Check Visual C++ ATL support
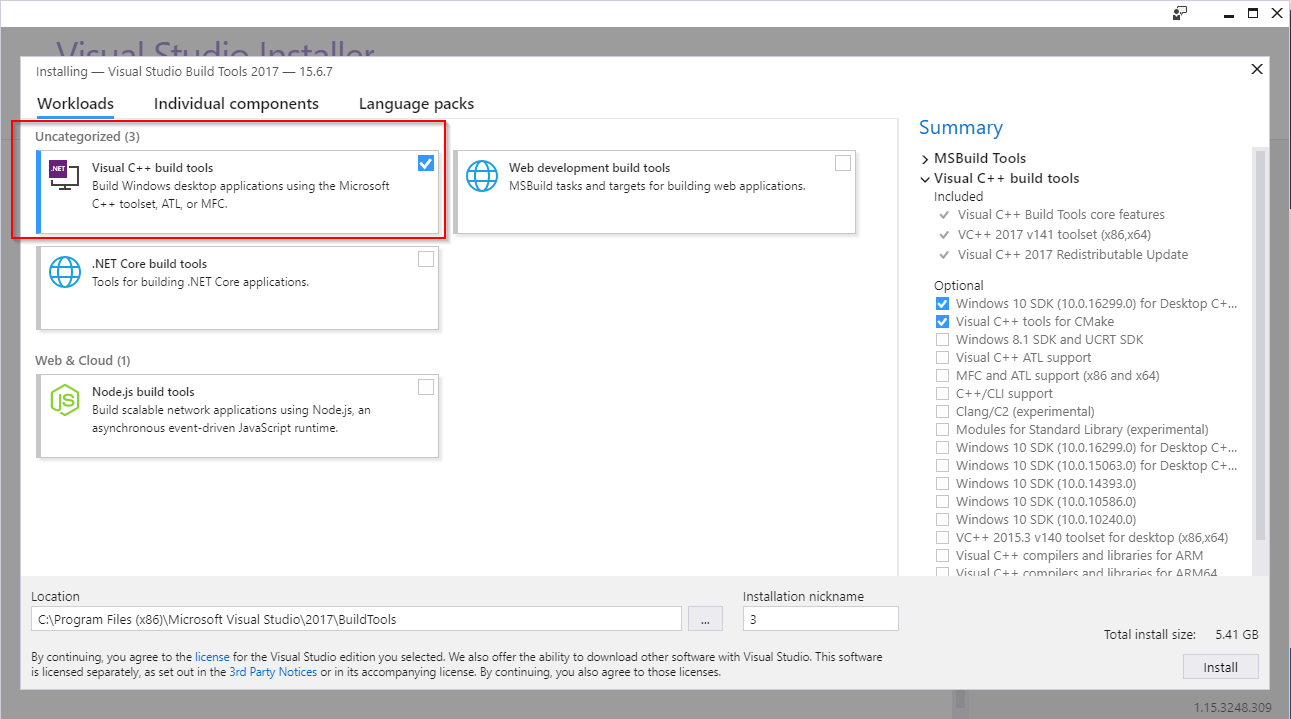 coord(942,357)
